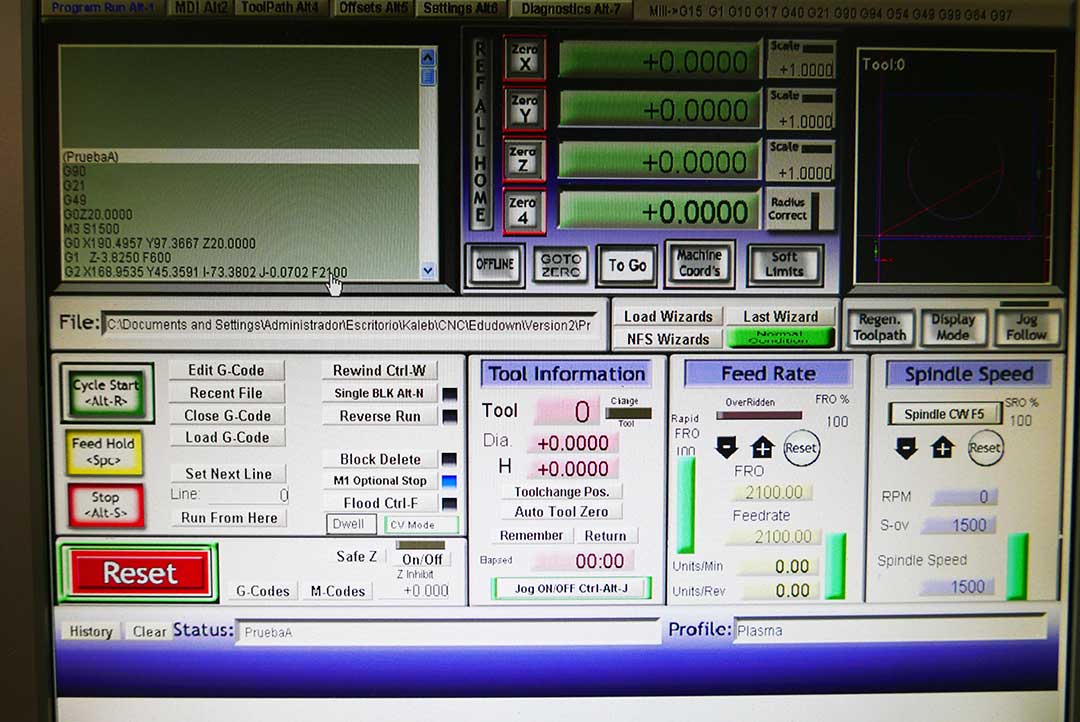Open Recent File list
1080x722 pixels.
tap(227, 393)
